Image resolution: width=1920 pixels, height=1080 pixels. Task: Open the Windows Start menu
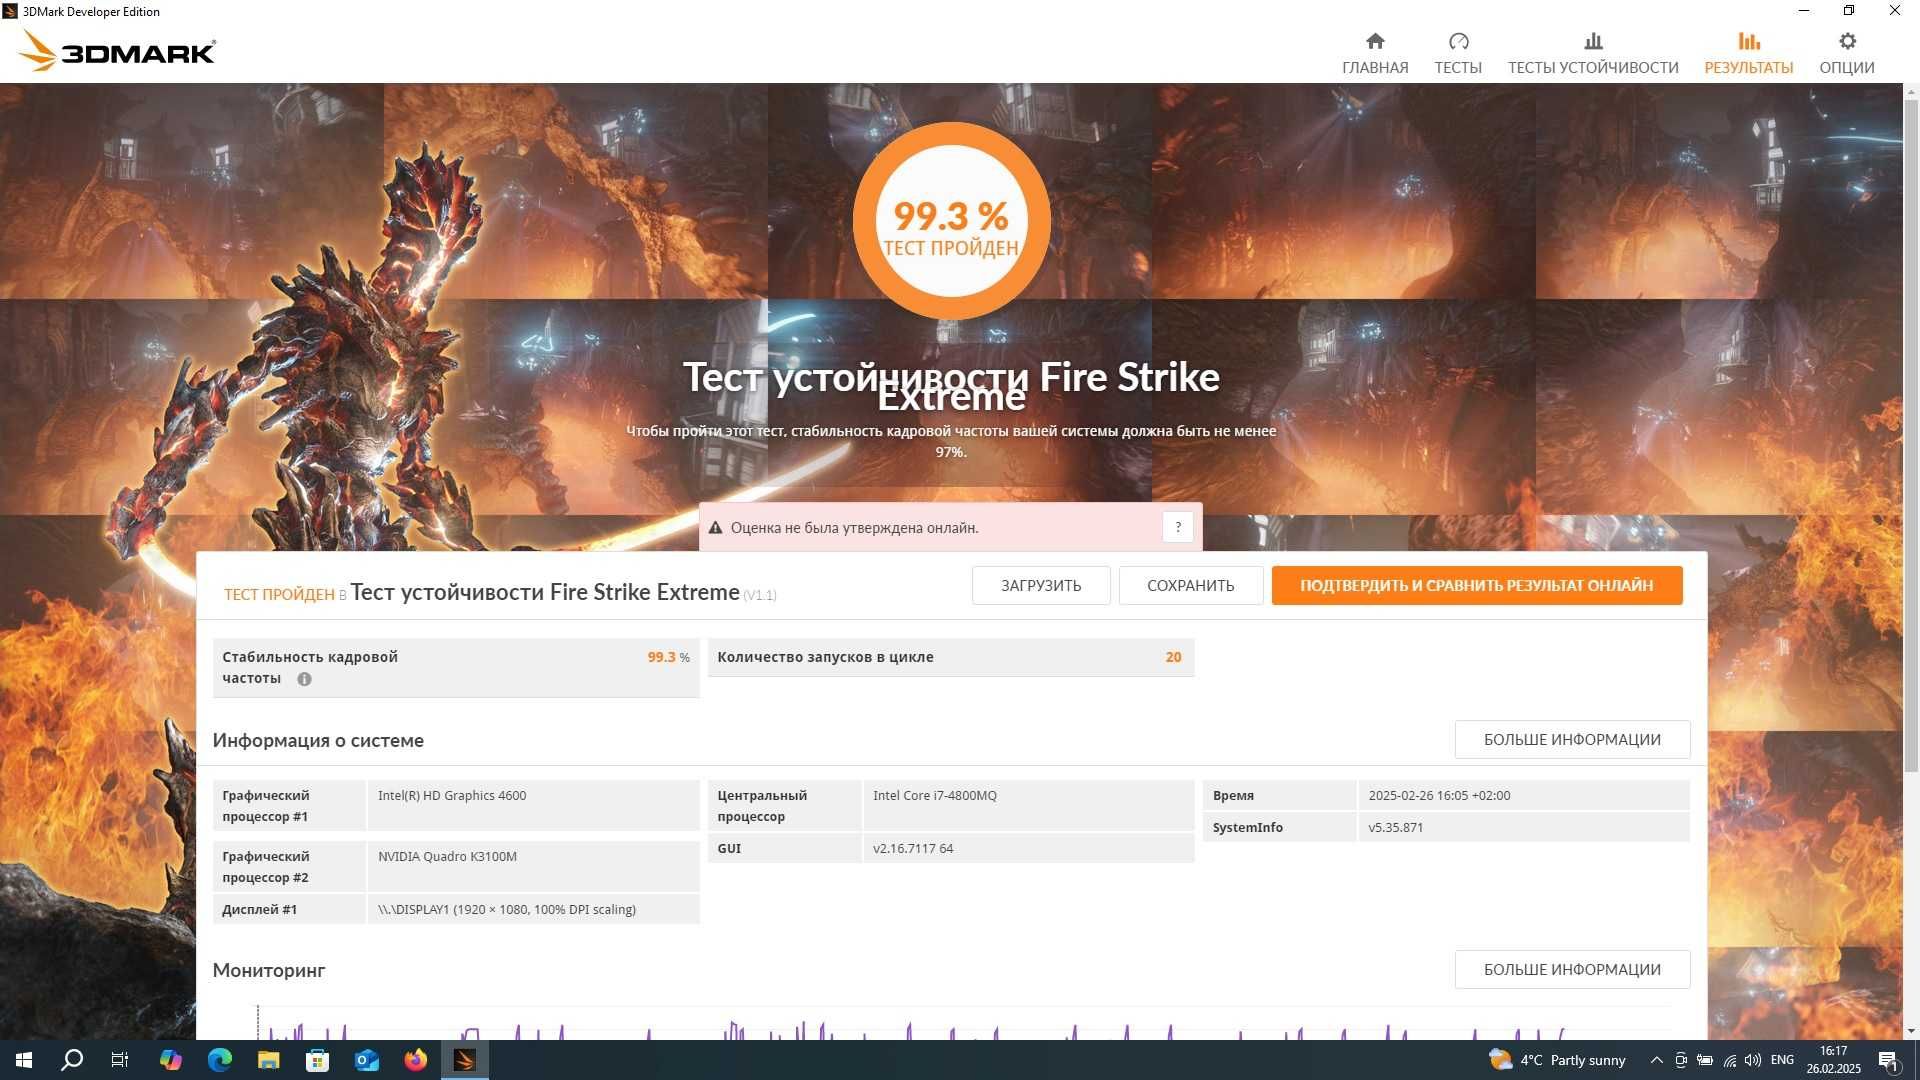pyautogui.click(x=24, y=1060)
